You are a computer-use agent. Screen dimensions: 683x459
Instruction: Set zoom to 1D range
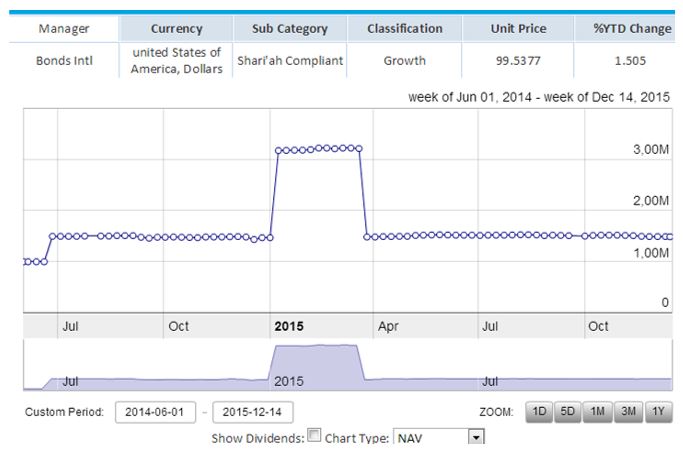click(538, 412)
